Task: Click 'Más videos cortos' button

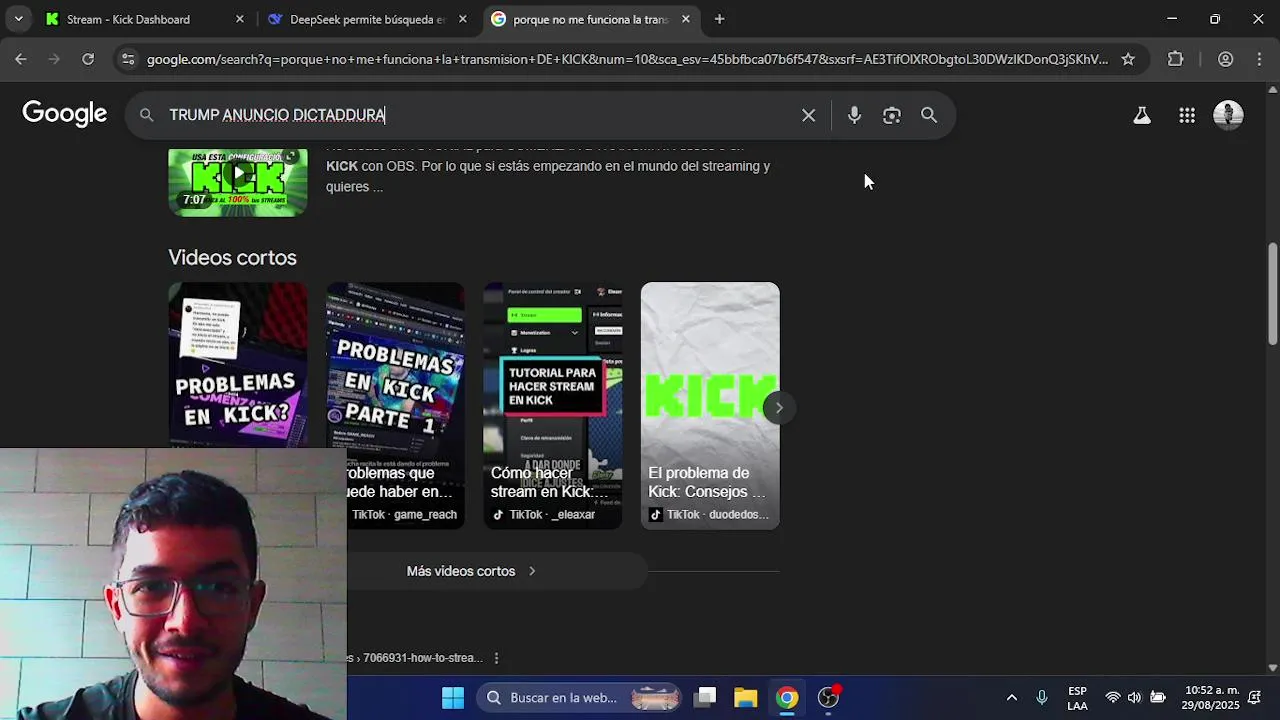Action: pos(471,571)
